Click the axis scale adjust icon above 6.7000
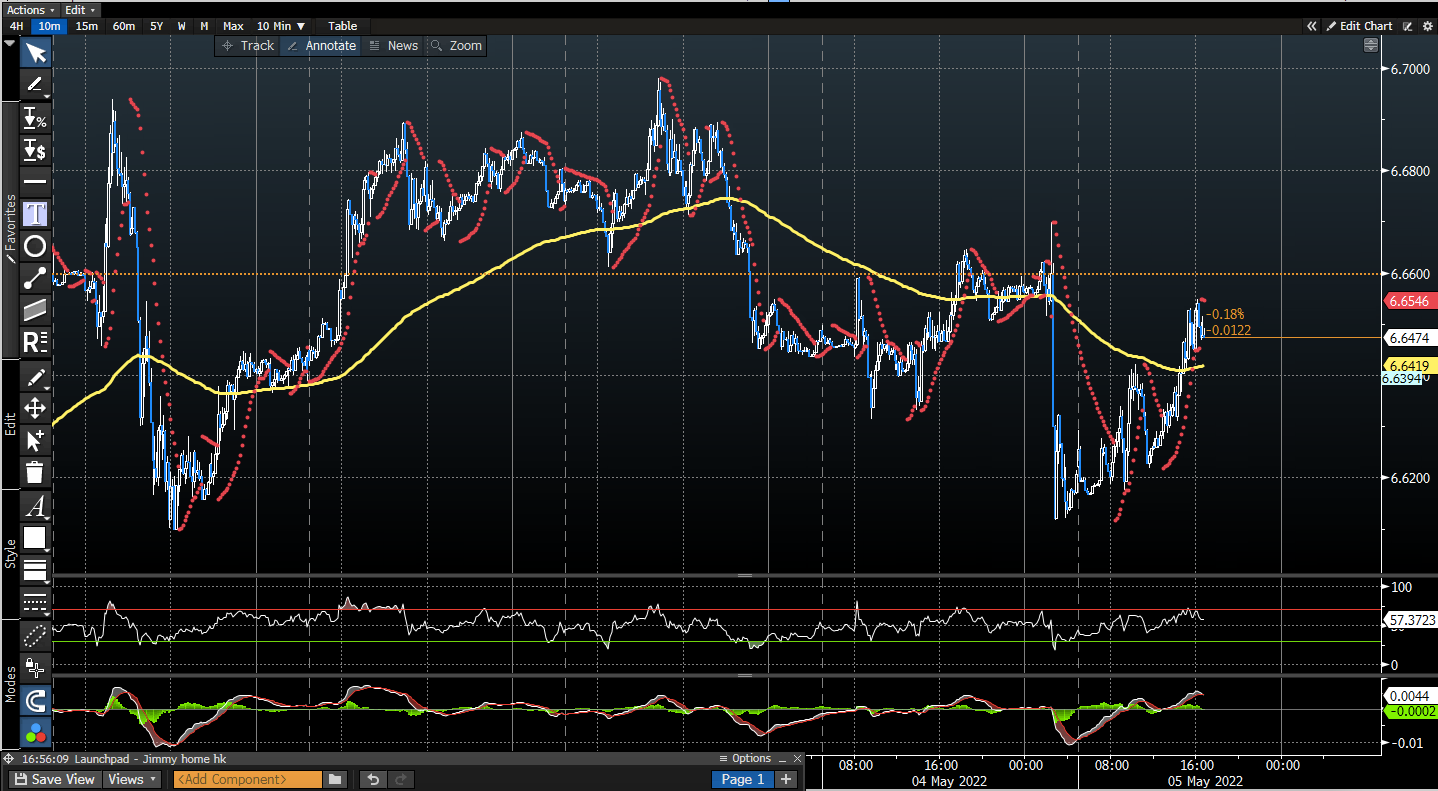 pyautogui.click(x=1370, y=45)
